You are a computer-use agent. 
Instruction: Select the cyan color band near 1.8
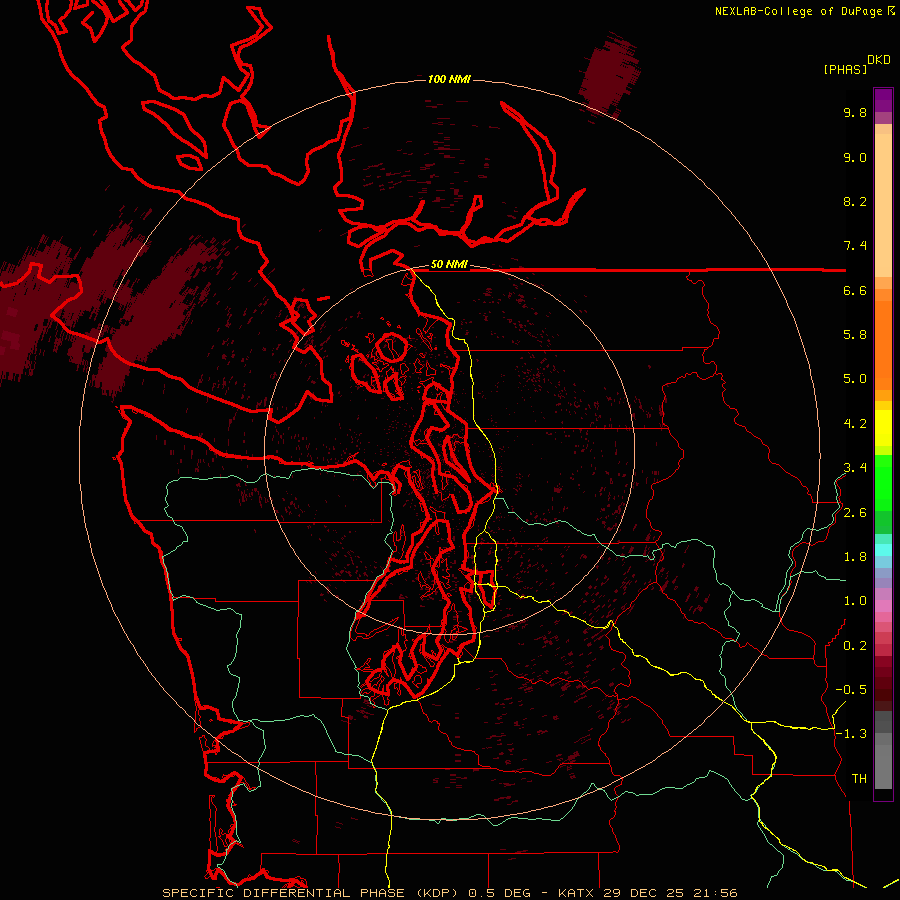coord(883,550)
